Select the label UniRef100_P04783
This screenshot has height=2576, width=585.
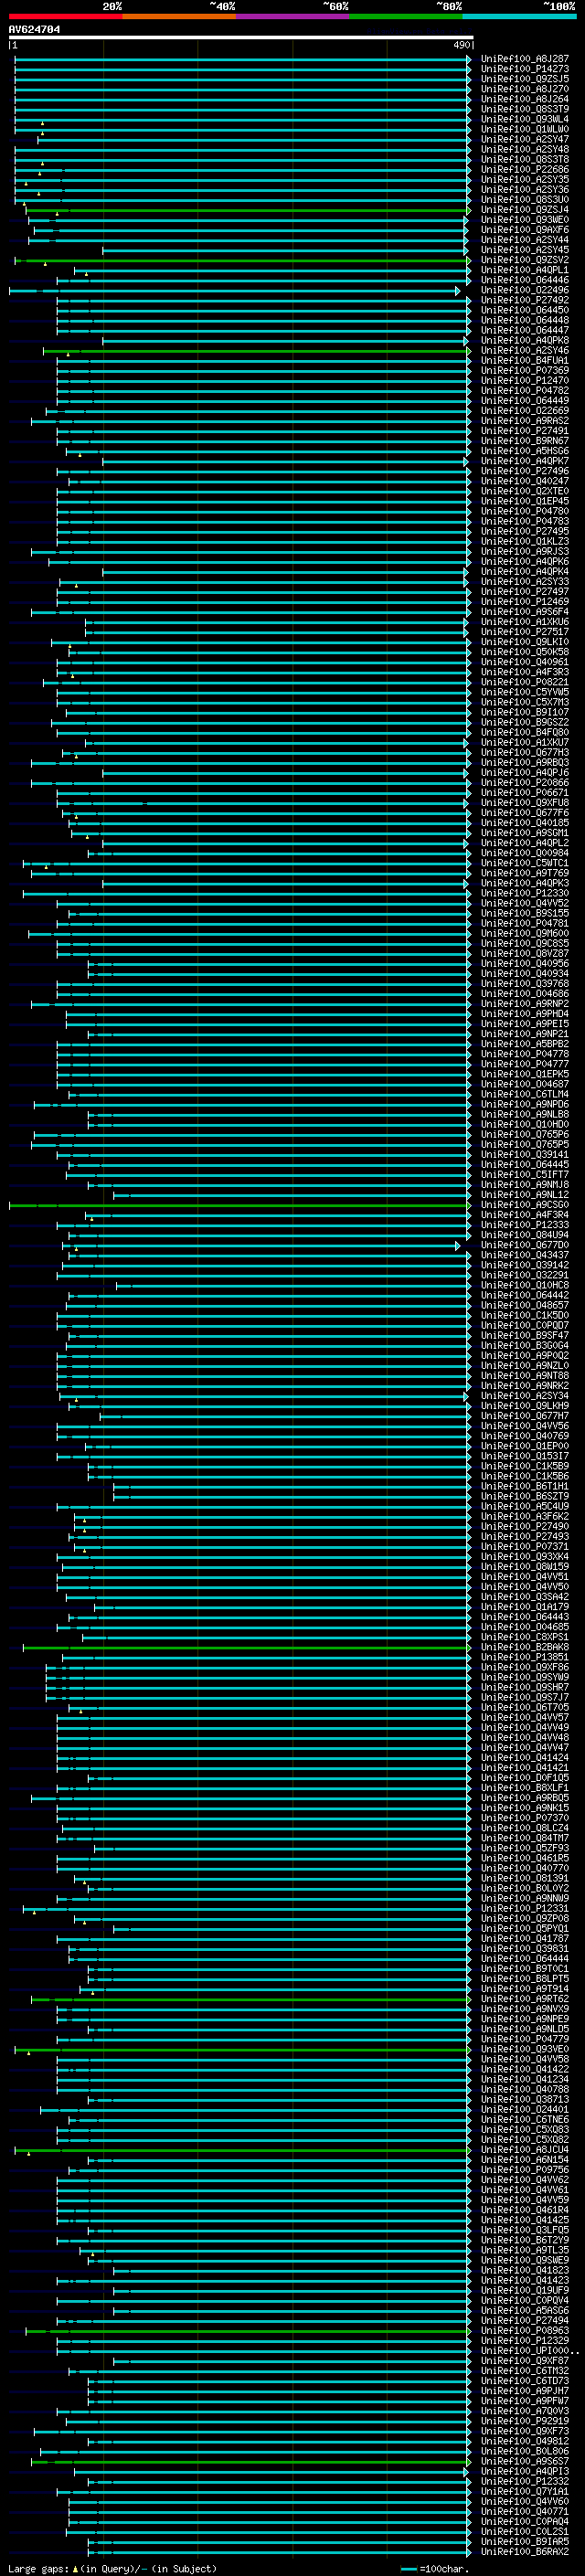525,521
